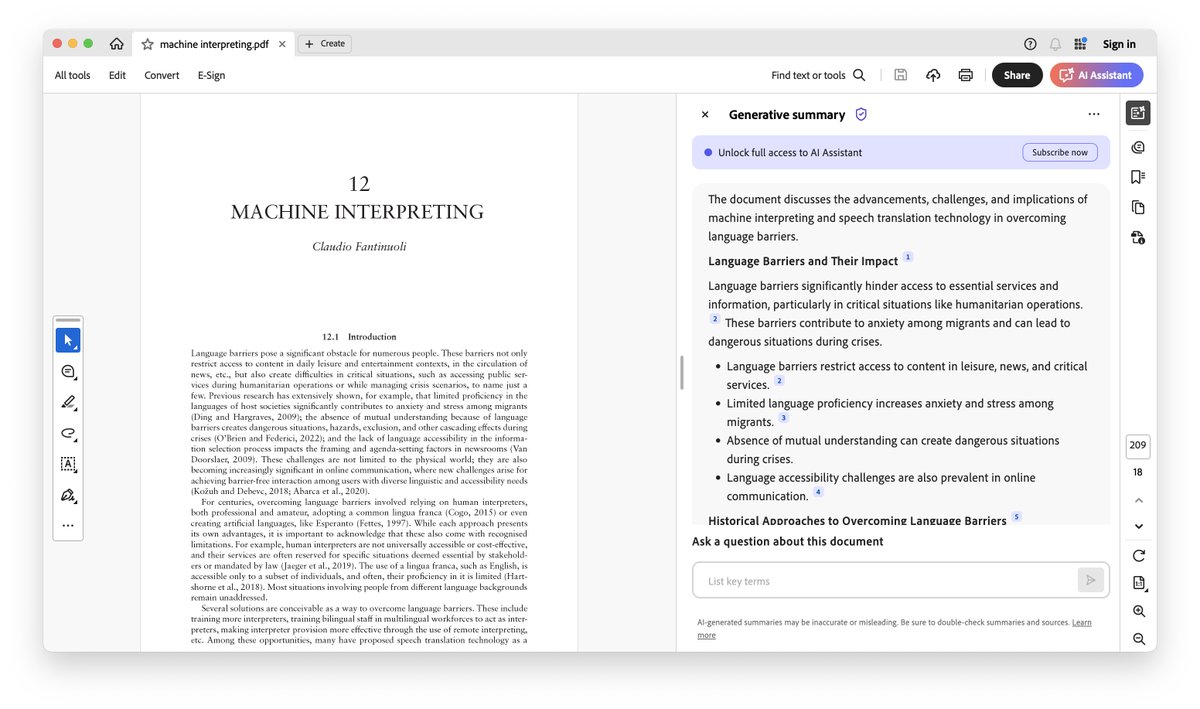This screenshot has width=1200, height=709.
Task: Toggle Generative summary panel icon in right rail
Action: (x=1138, y=113)
